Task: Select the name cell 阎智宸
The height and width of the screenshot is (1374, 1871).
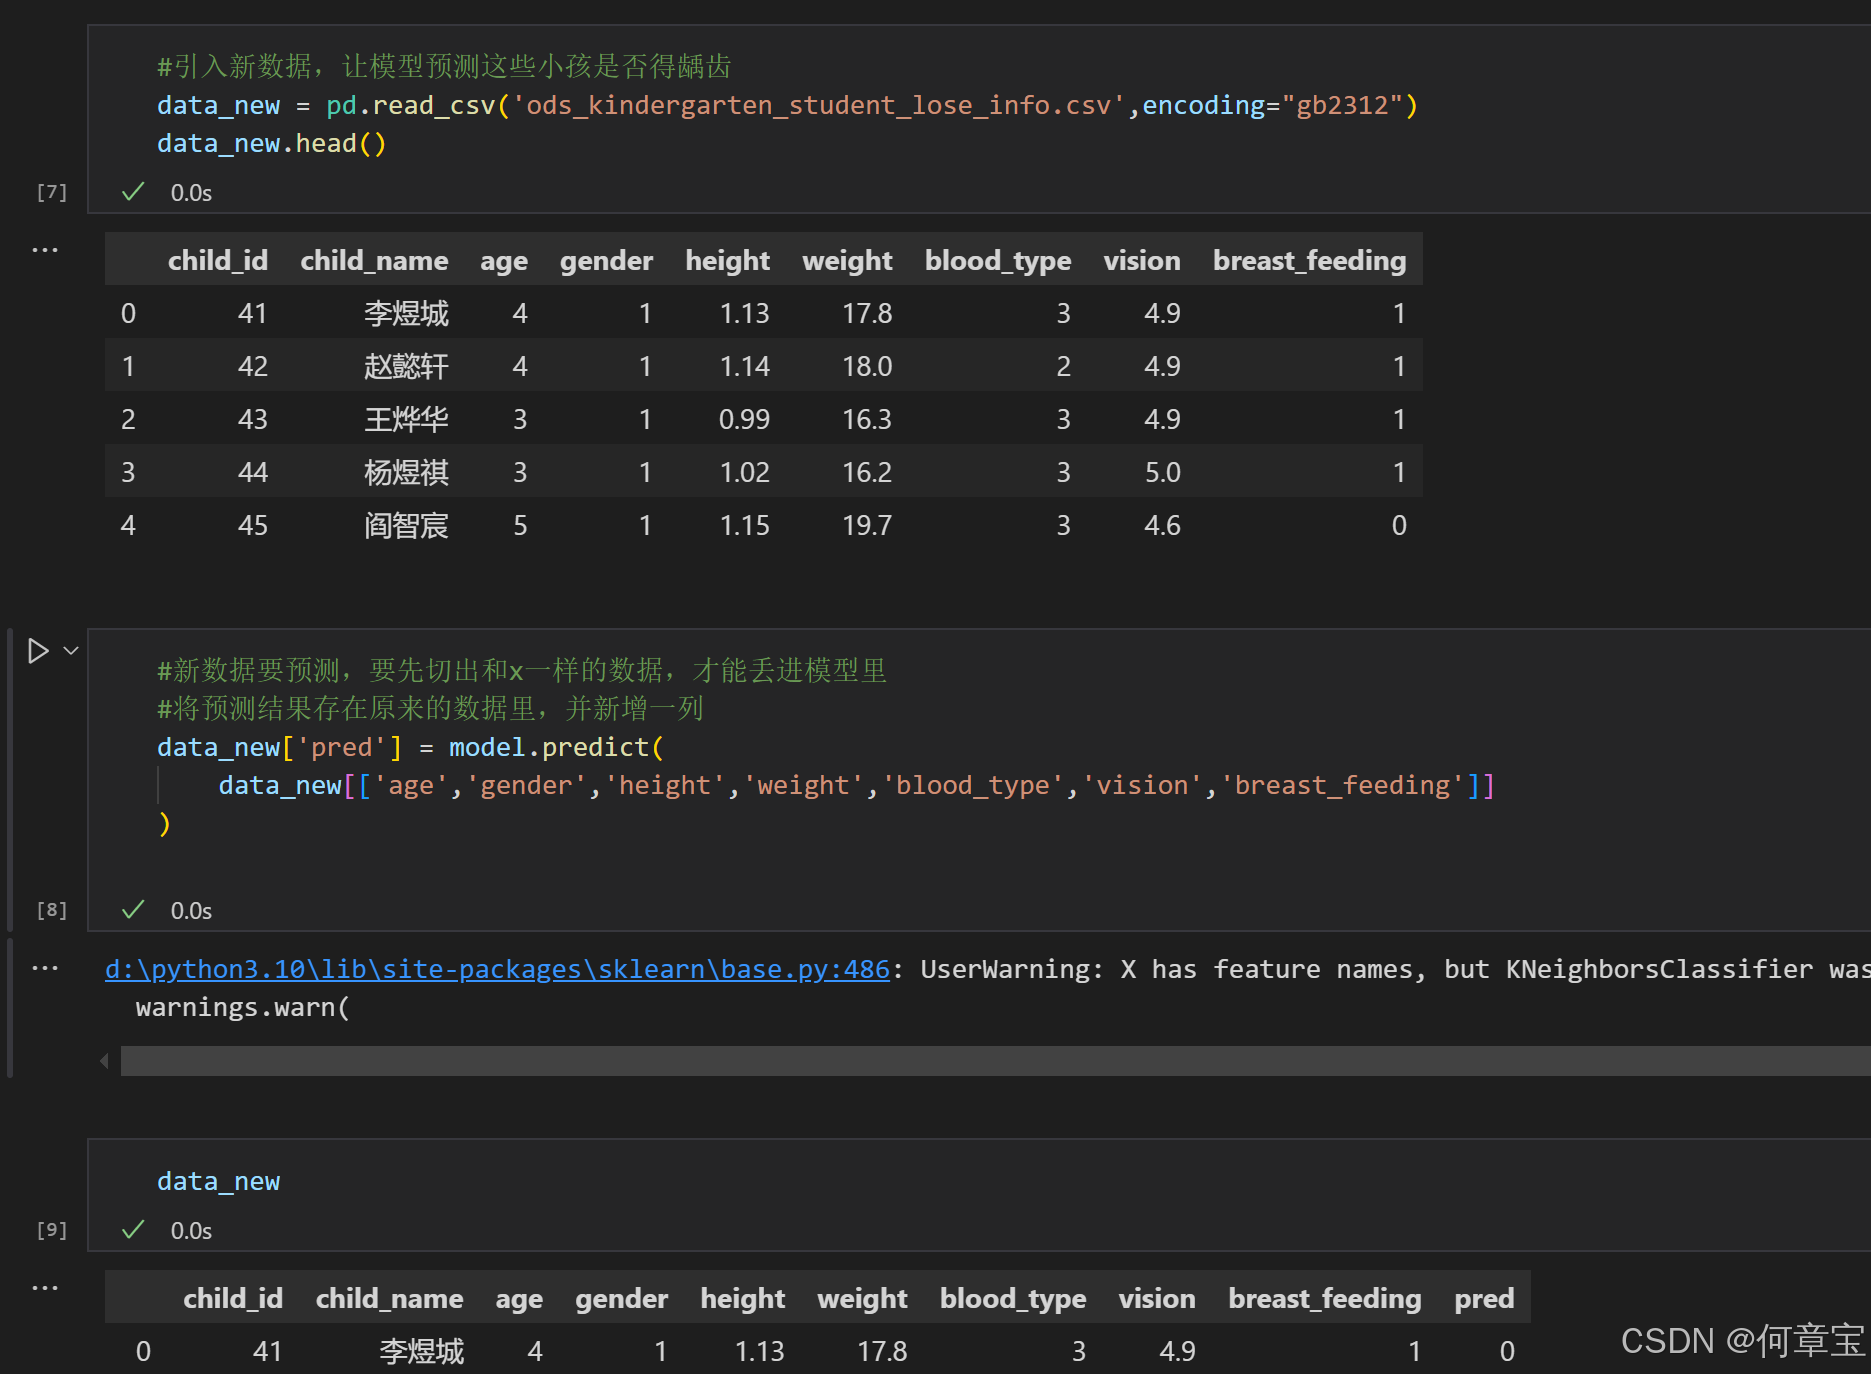Action: (x=406, y=525)
